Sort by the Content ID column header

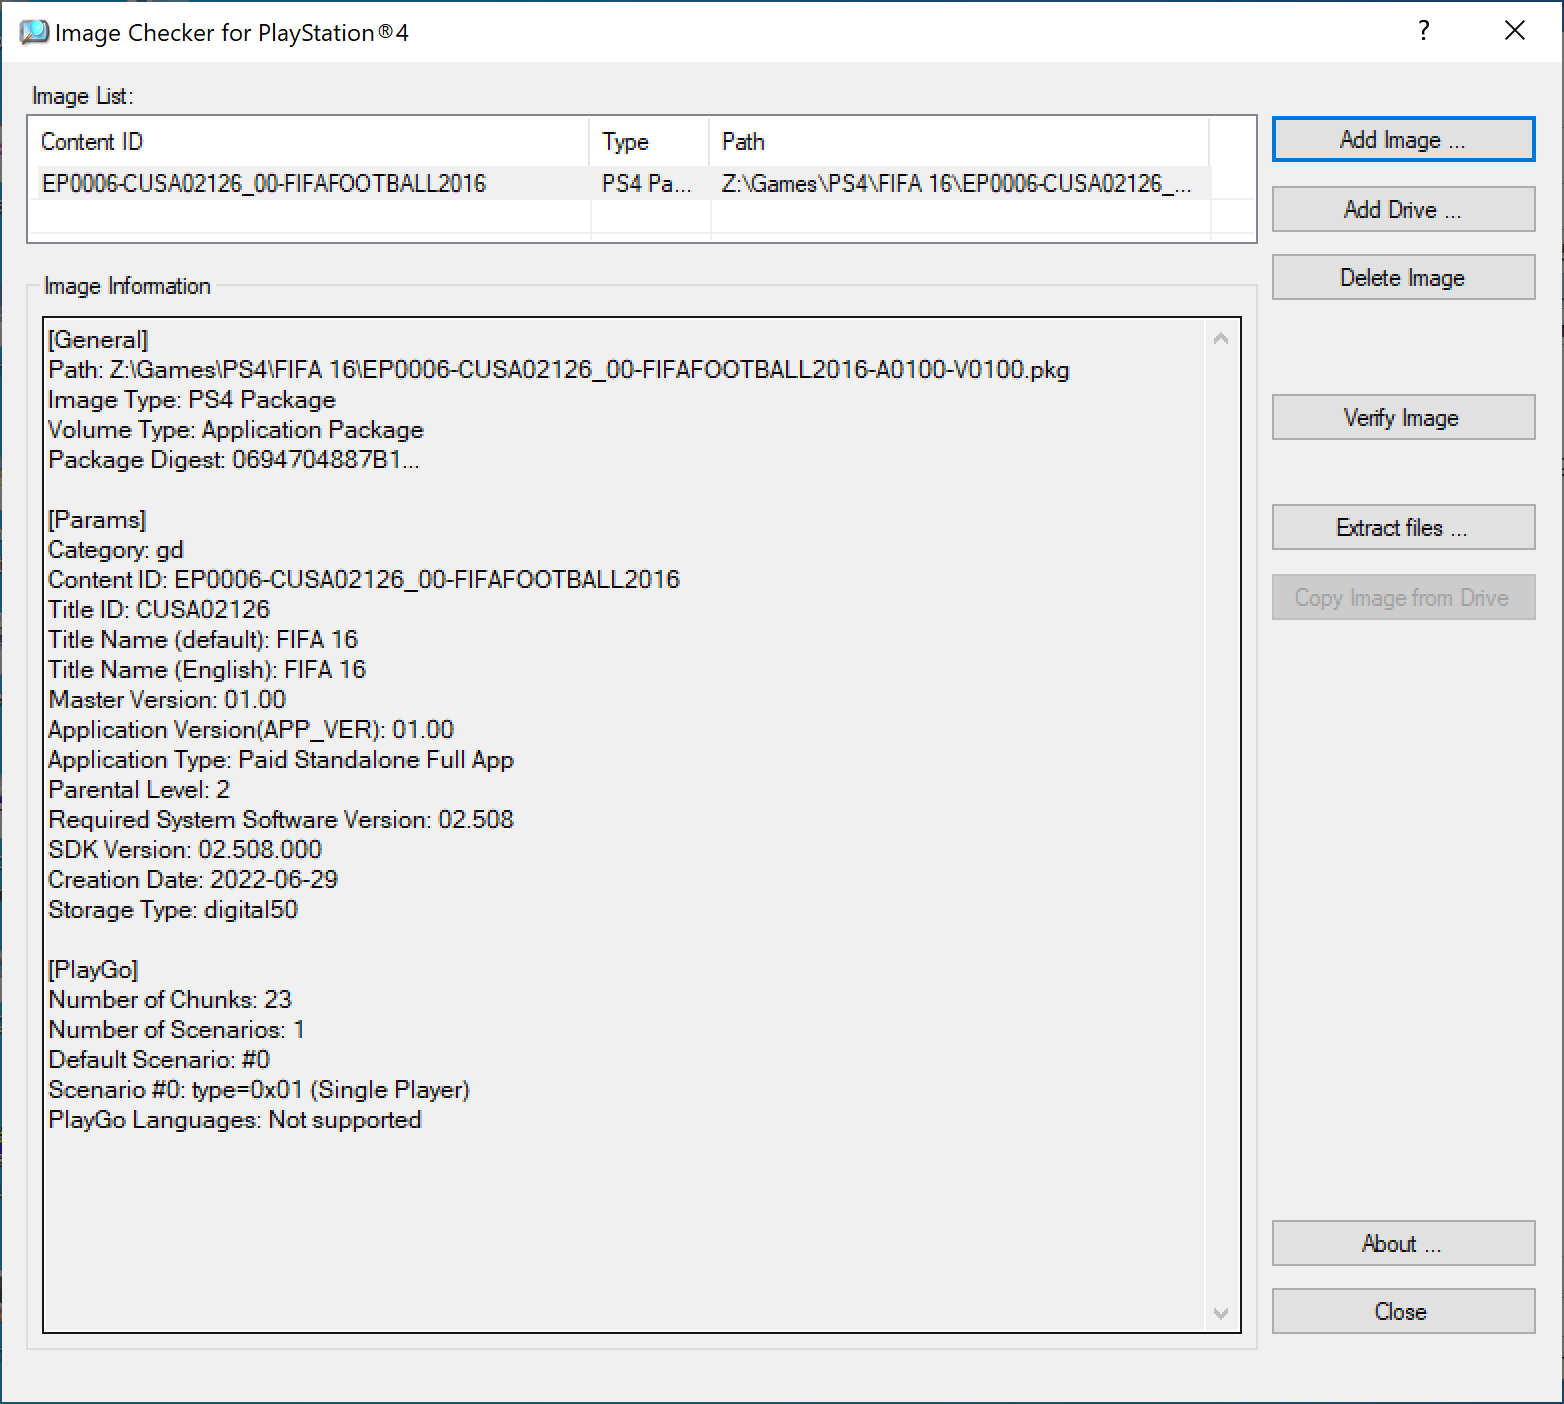(x=309, y=142)
